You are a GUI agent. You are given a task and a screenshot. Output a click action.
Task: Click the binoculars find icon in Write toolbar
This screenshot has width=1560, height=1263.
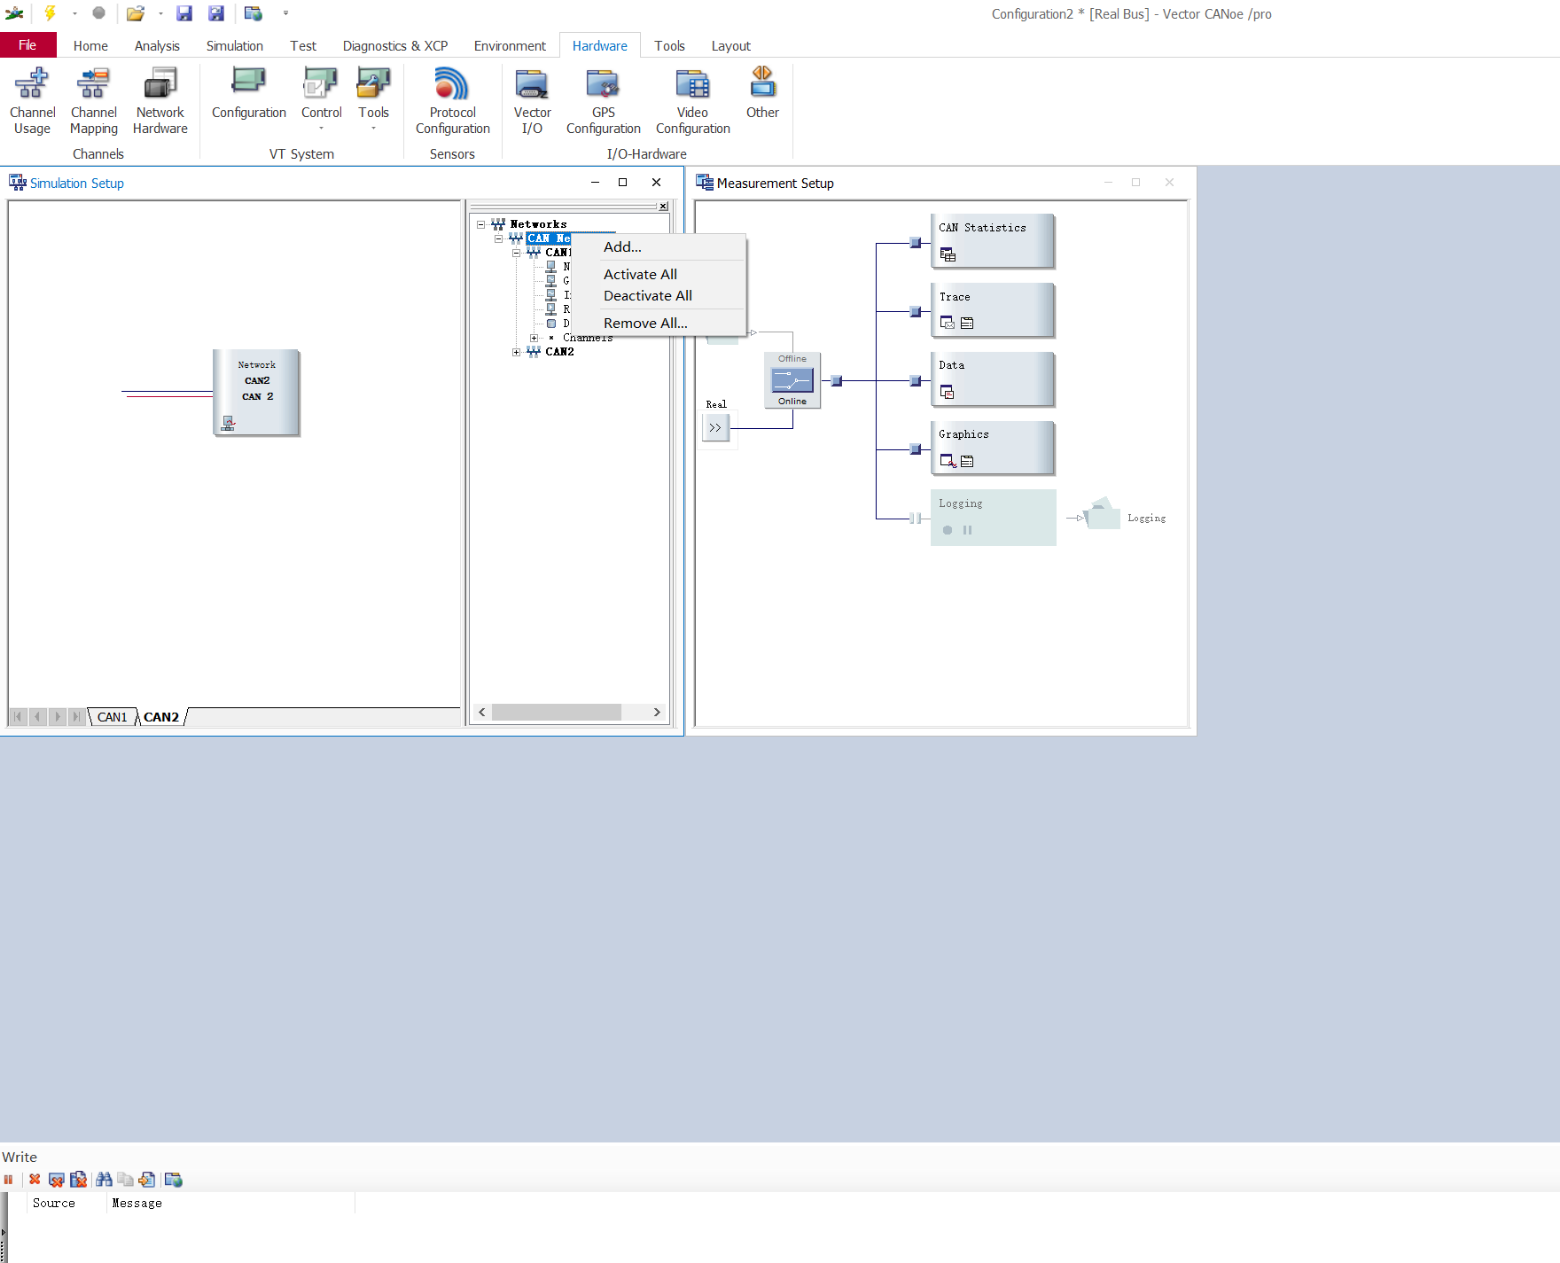tap(104, 1180)
